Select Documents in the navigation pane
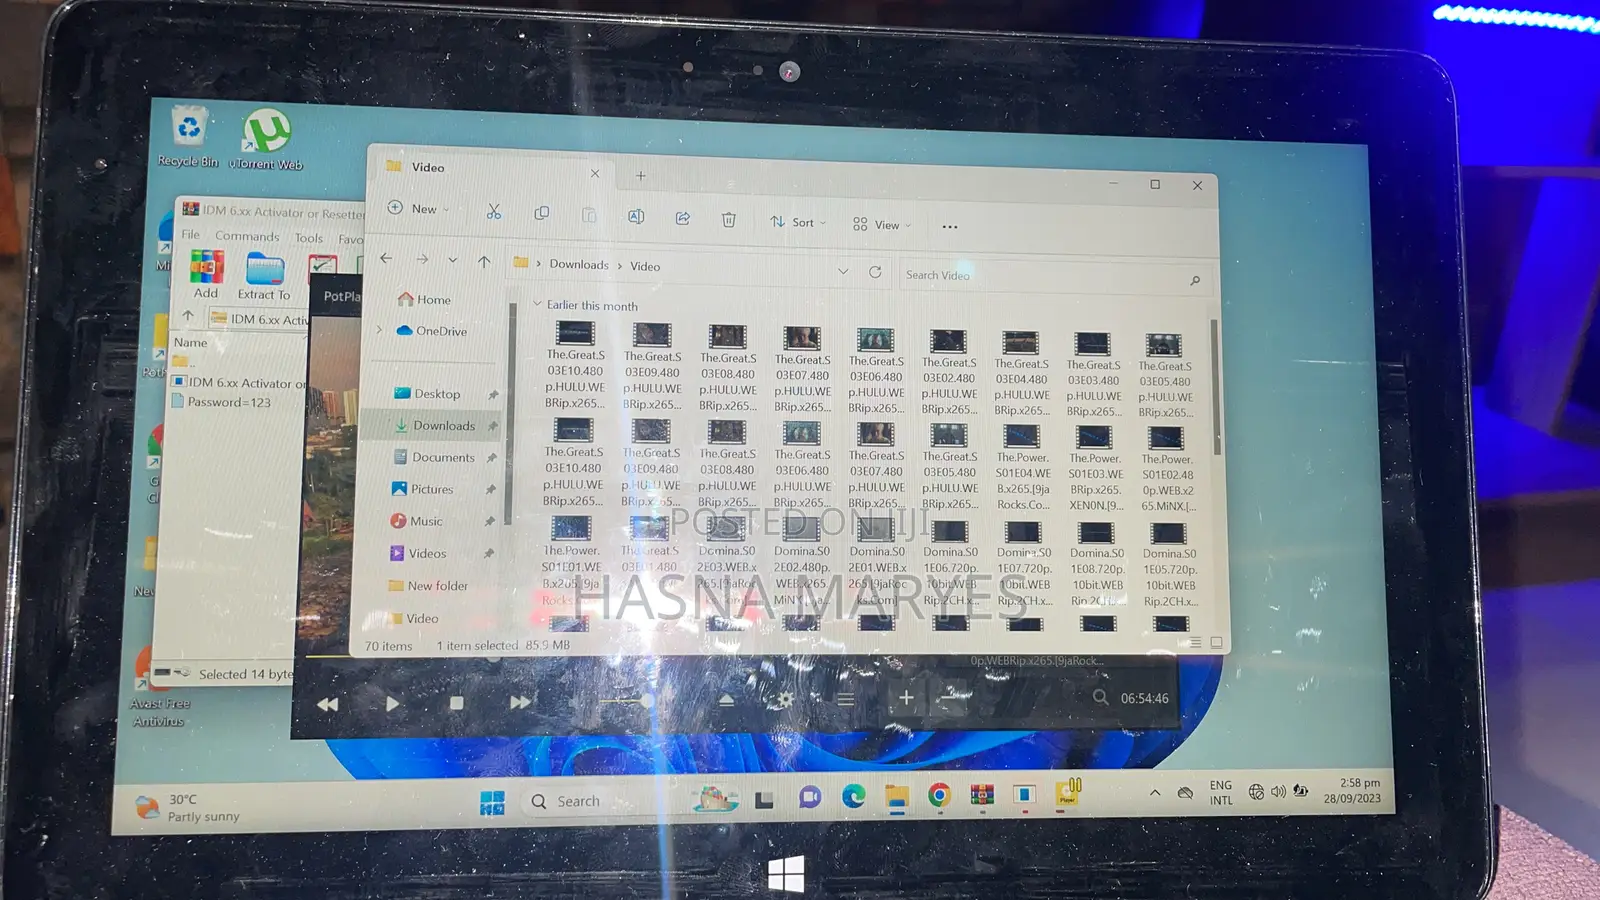This screenshot has height=900, width=1600. (434, 457)
